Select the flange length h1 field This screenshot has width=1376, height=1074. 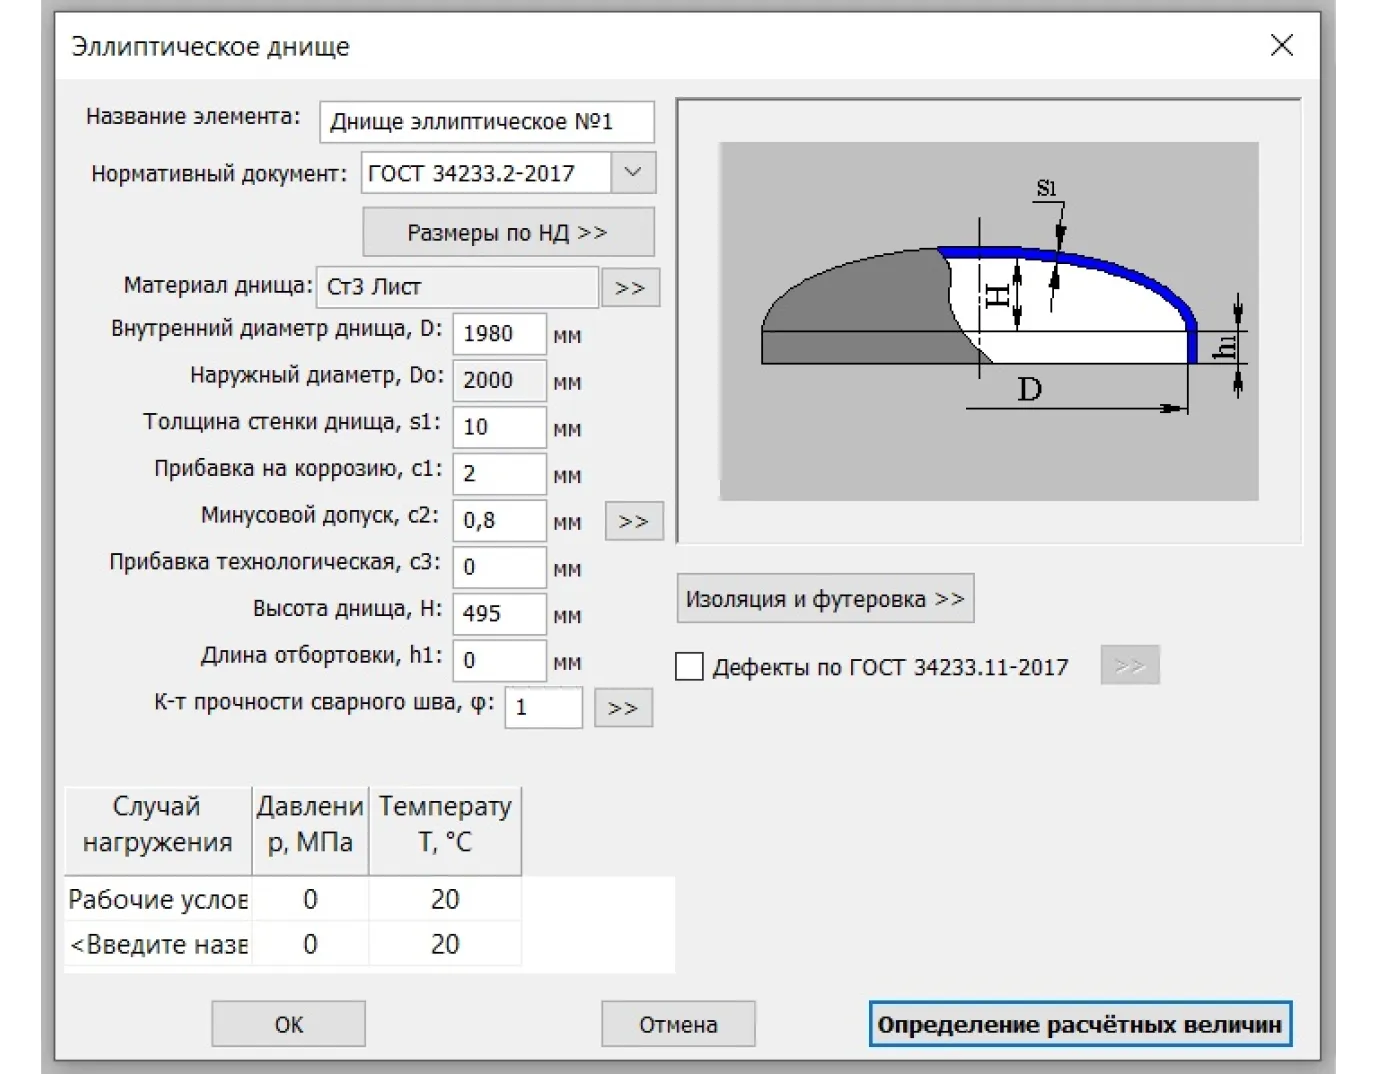click(499, 661)
